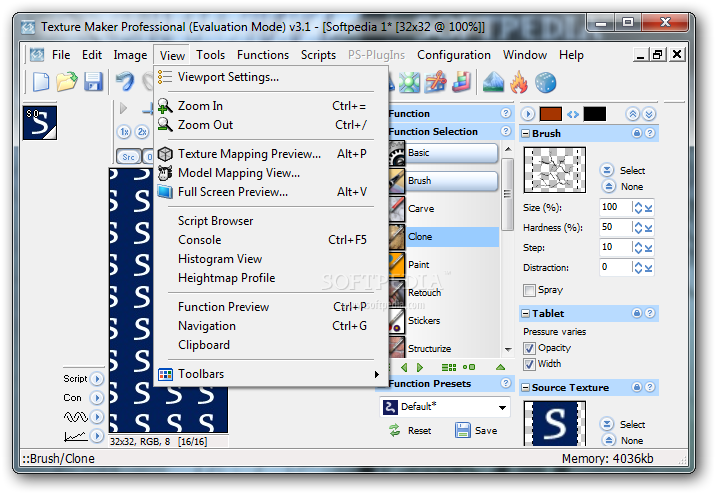Image resolution: width=716 pixels, height=494 pixels.
Task: Adjust the Size (%) stepper arrows
Action: 638,207
